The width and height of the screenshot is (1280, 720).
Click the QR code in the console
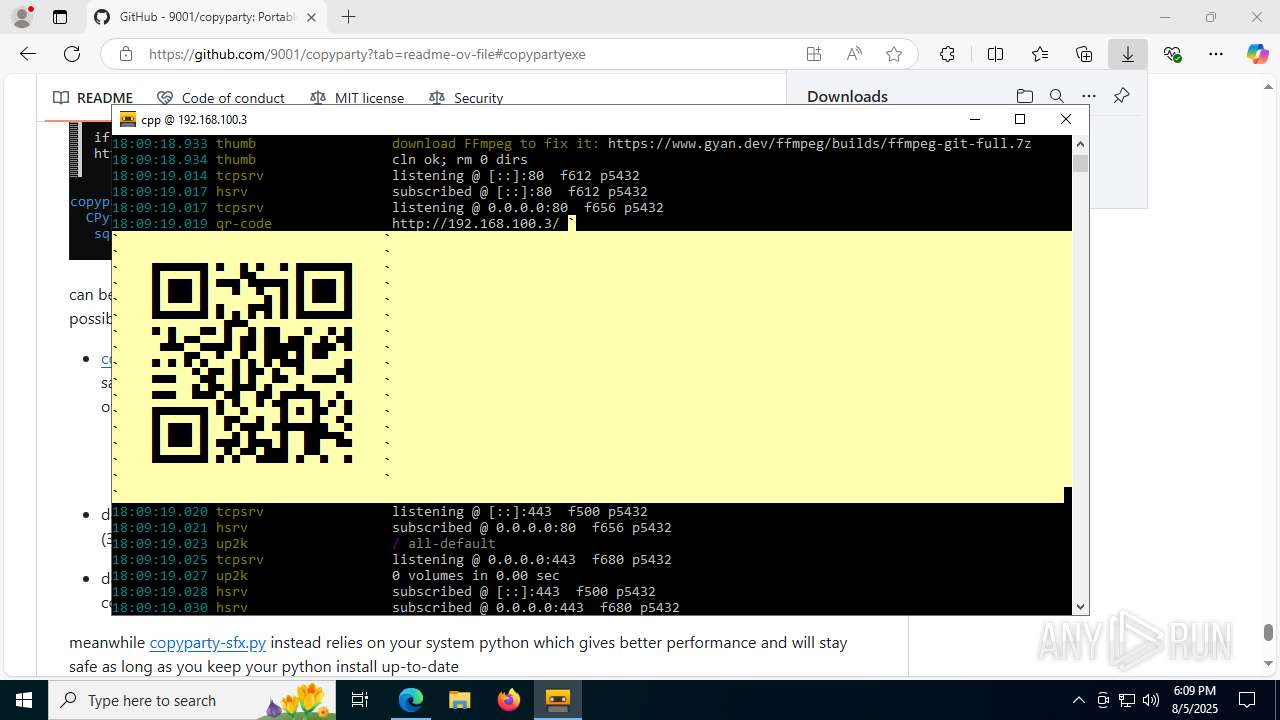pyautogui.click(x=252, y=363)
